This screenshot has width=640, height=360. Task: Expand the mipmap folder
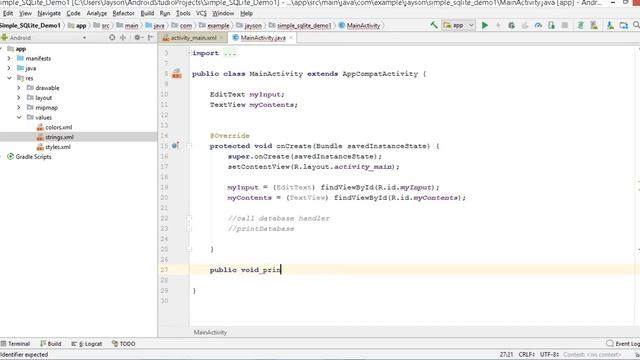tap(19, 107)
